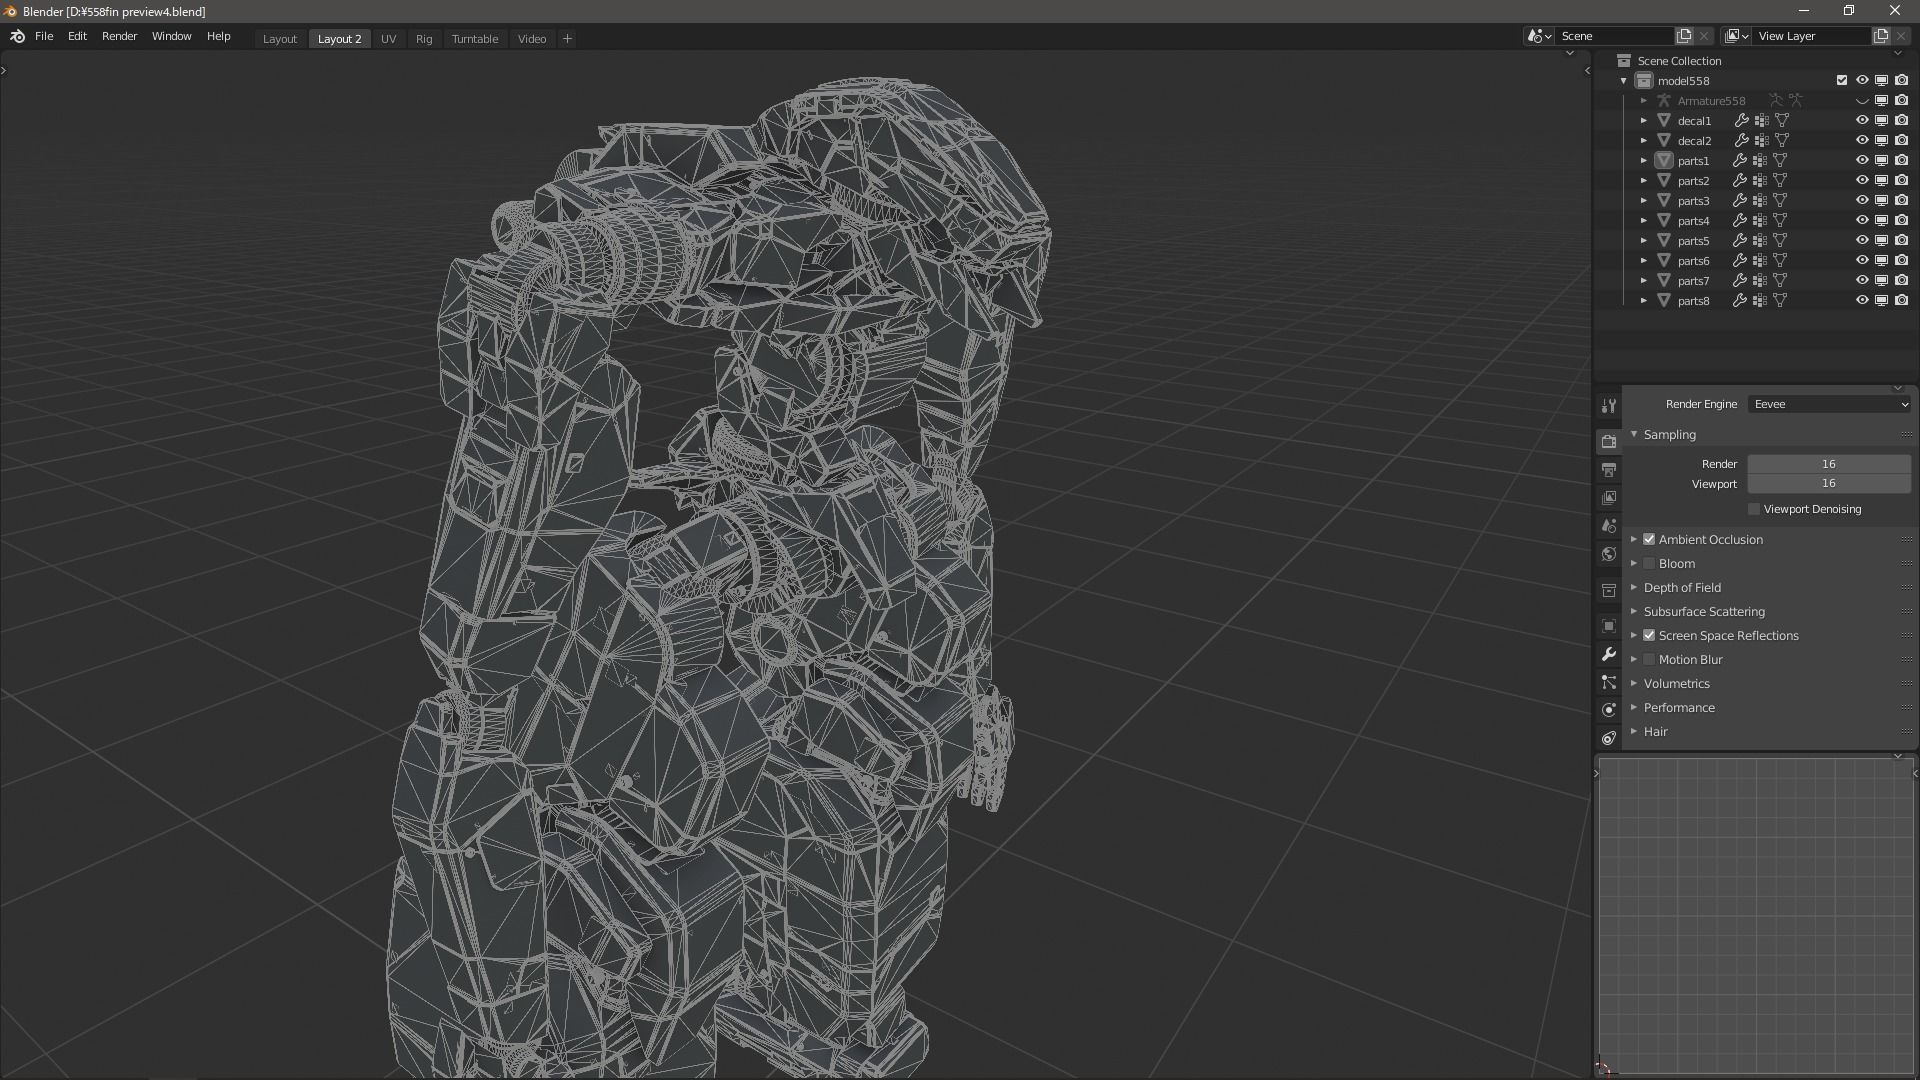Screen dimensions: 1920x1080
Task: Click the Scene name field
Action: (1614, 36)
